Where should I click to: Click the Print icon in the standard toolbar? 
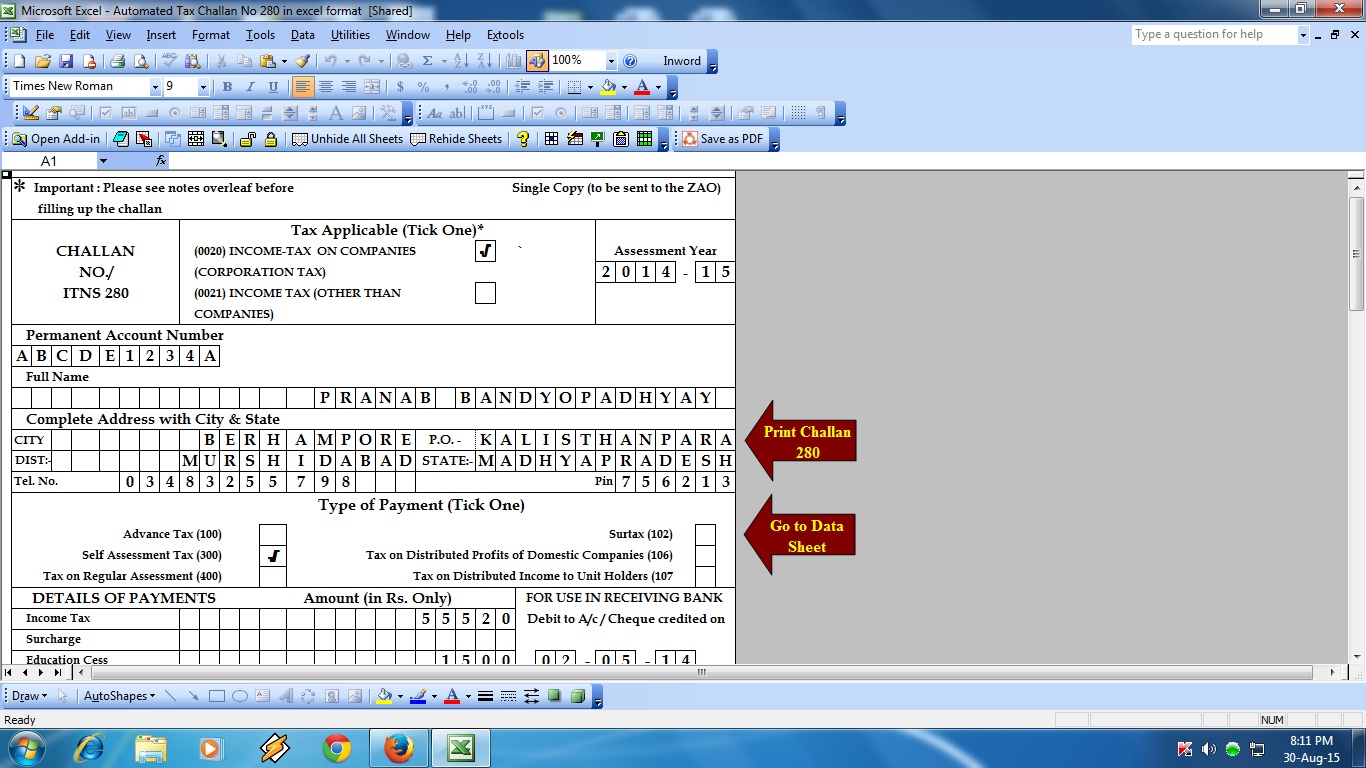coord(117,61)
